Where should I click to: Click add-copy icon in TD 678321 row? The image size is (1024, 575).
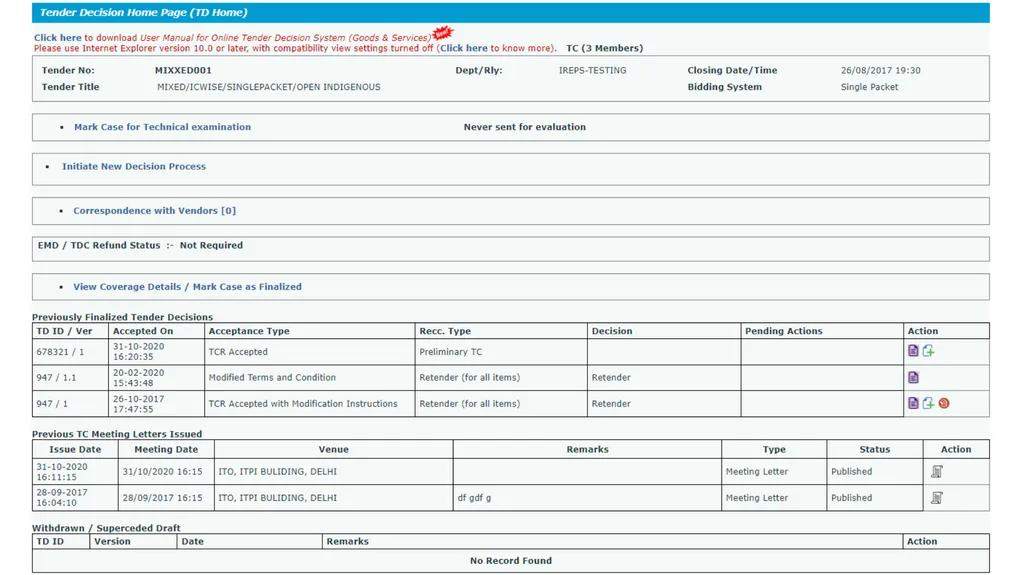928,351
